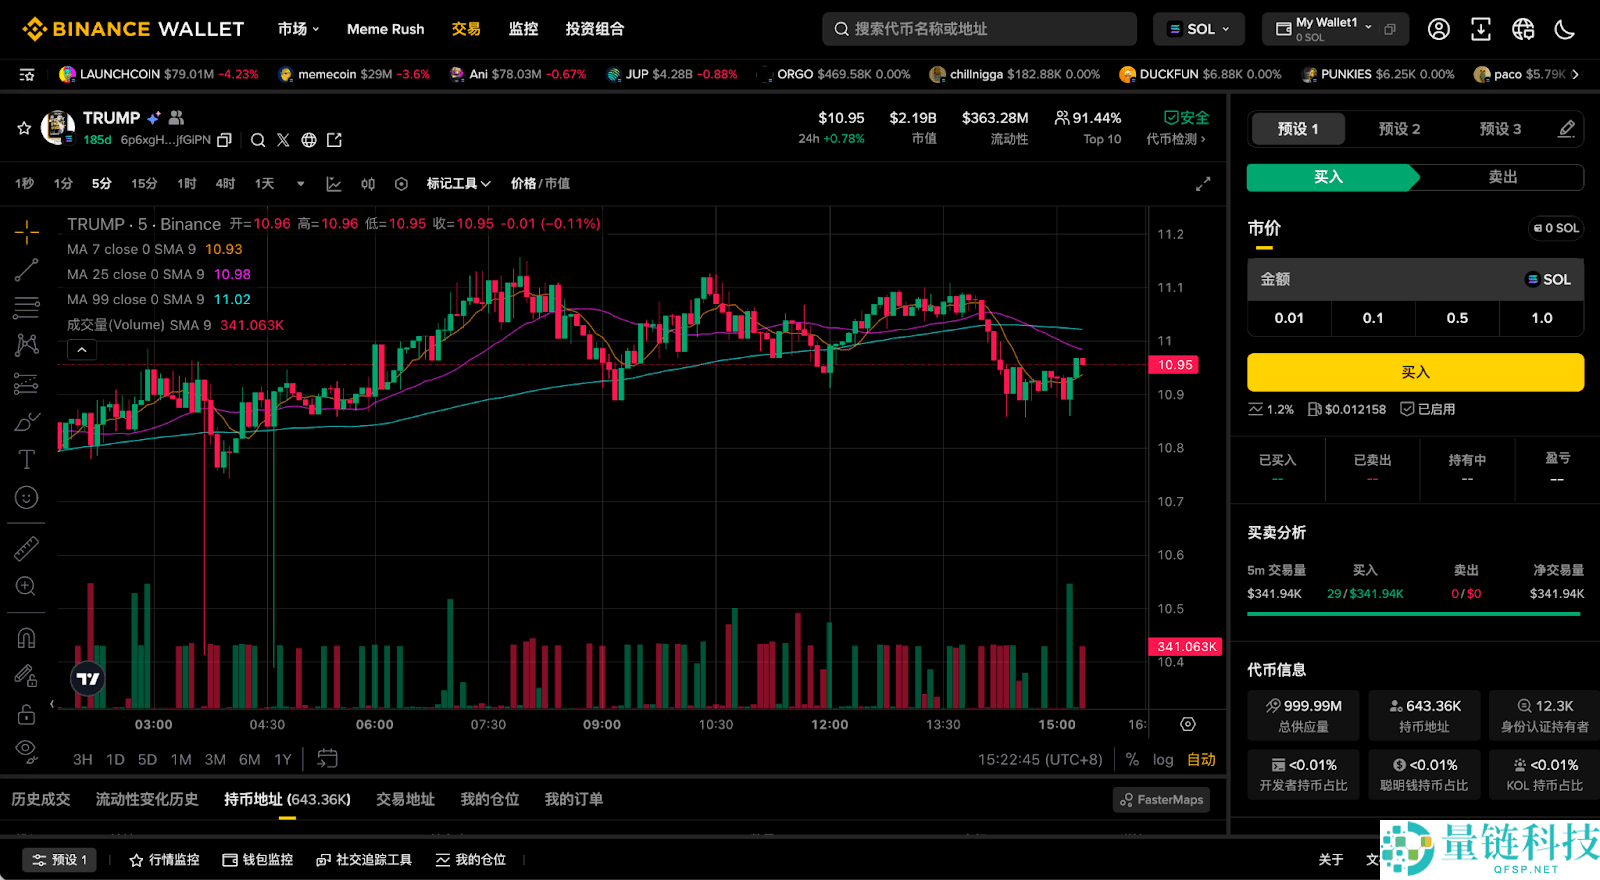Collapse the indicator legend chevron
The image size is (1600, 880).
click(x=82, y=350)
